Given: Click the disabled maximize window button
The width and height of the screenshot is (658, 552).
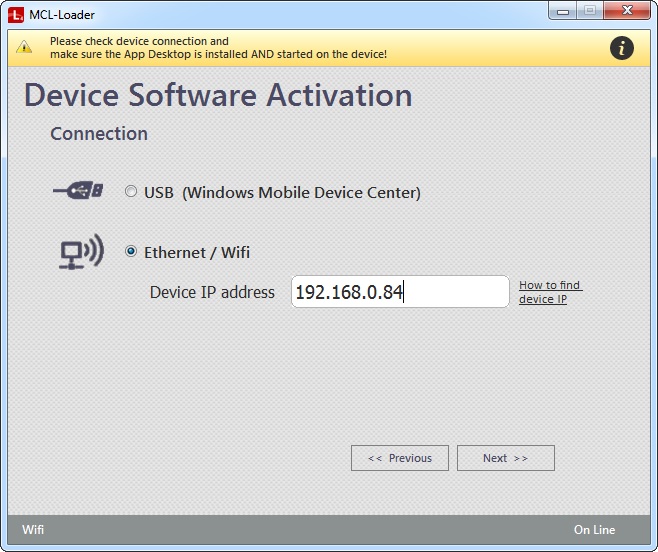Looking at the screenshot, I should (590, 11).
